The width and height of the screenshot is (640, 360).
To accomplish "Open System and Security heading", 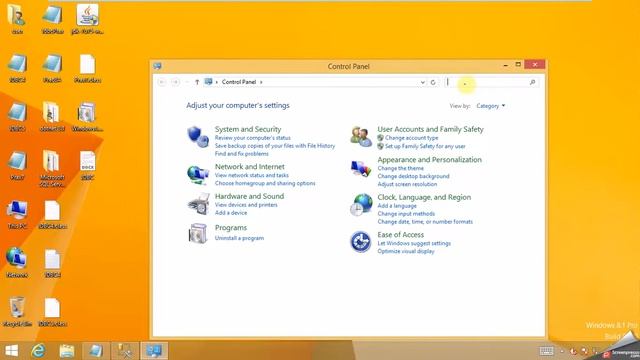I will point(248,129).
